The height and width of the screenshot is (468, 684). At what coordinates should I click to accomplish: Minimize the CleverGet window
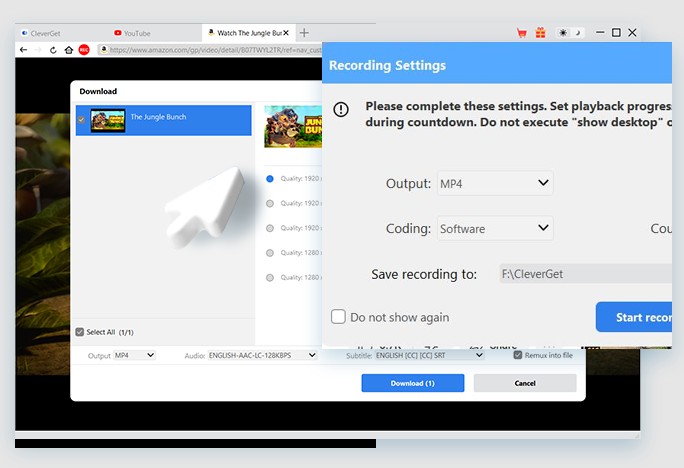pos(600,32)
